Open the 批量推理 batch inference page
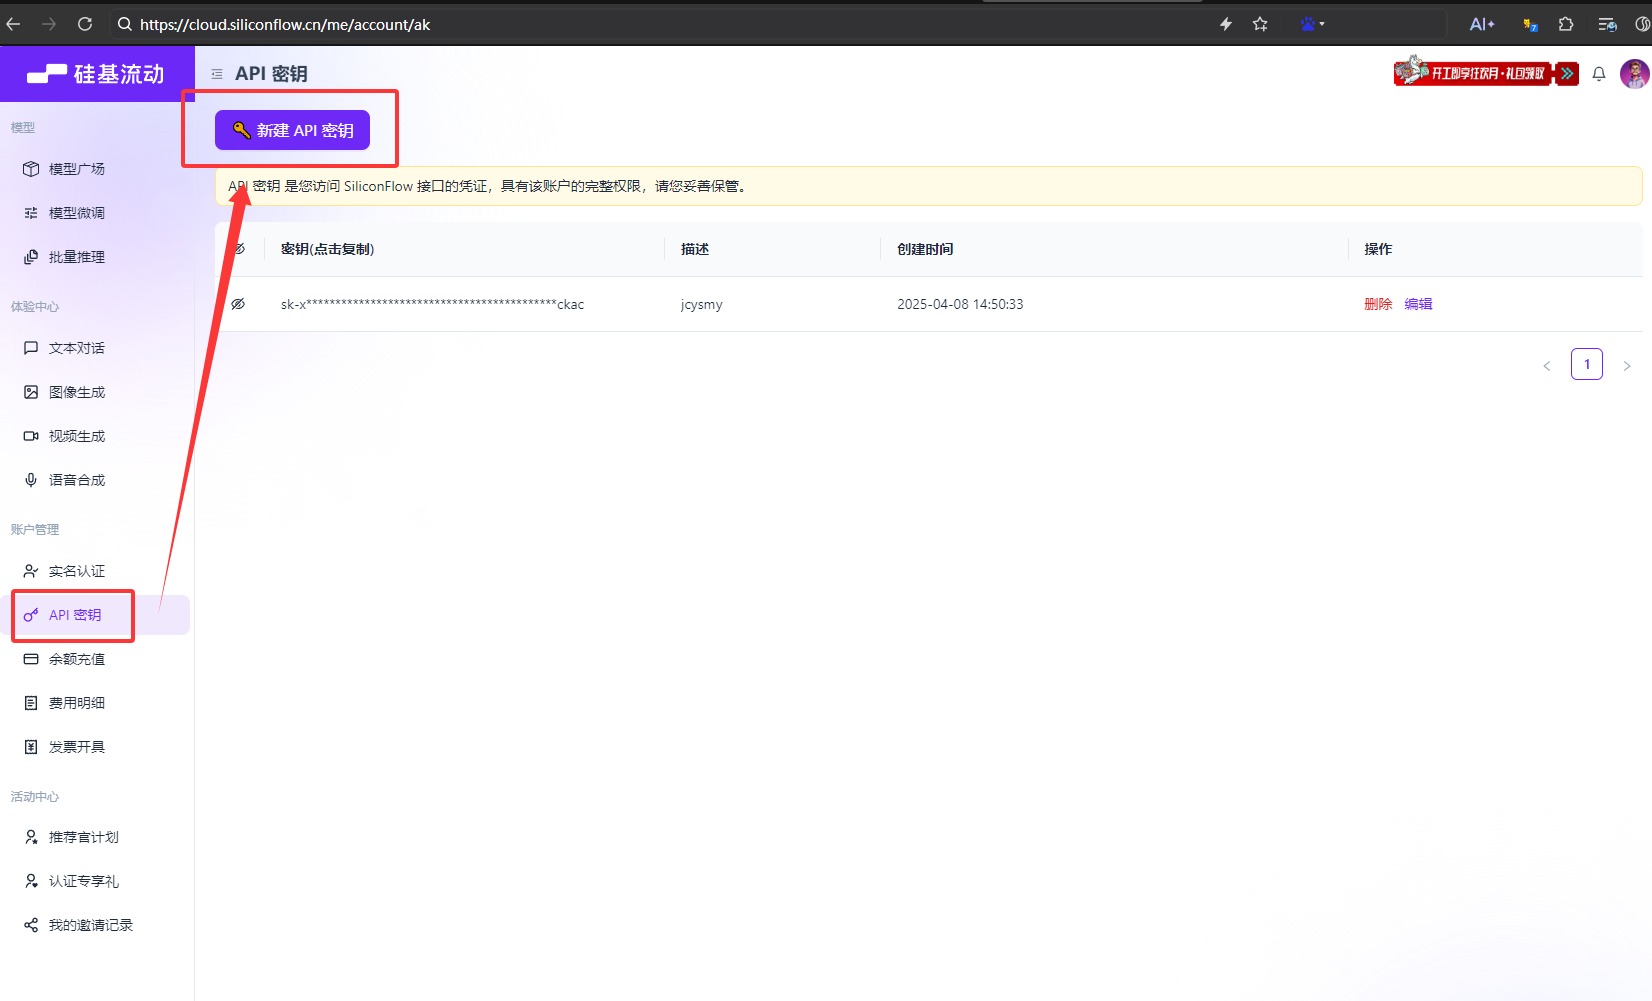 point(76,256)
